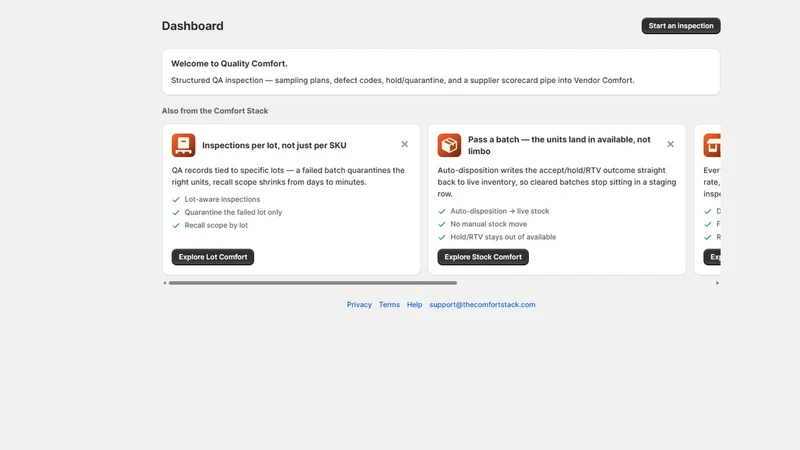
Task: Click 'Recall scope by lot' item
Action: [216, 225]
